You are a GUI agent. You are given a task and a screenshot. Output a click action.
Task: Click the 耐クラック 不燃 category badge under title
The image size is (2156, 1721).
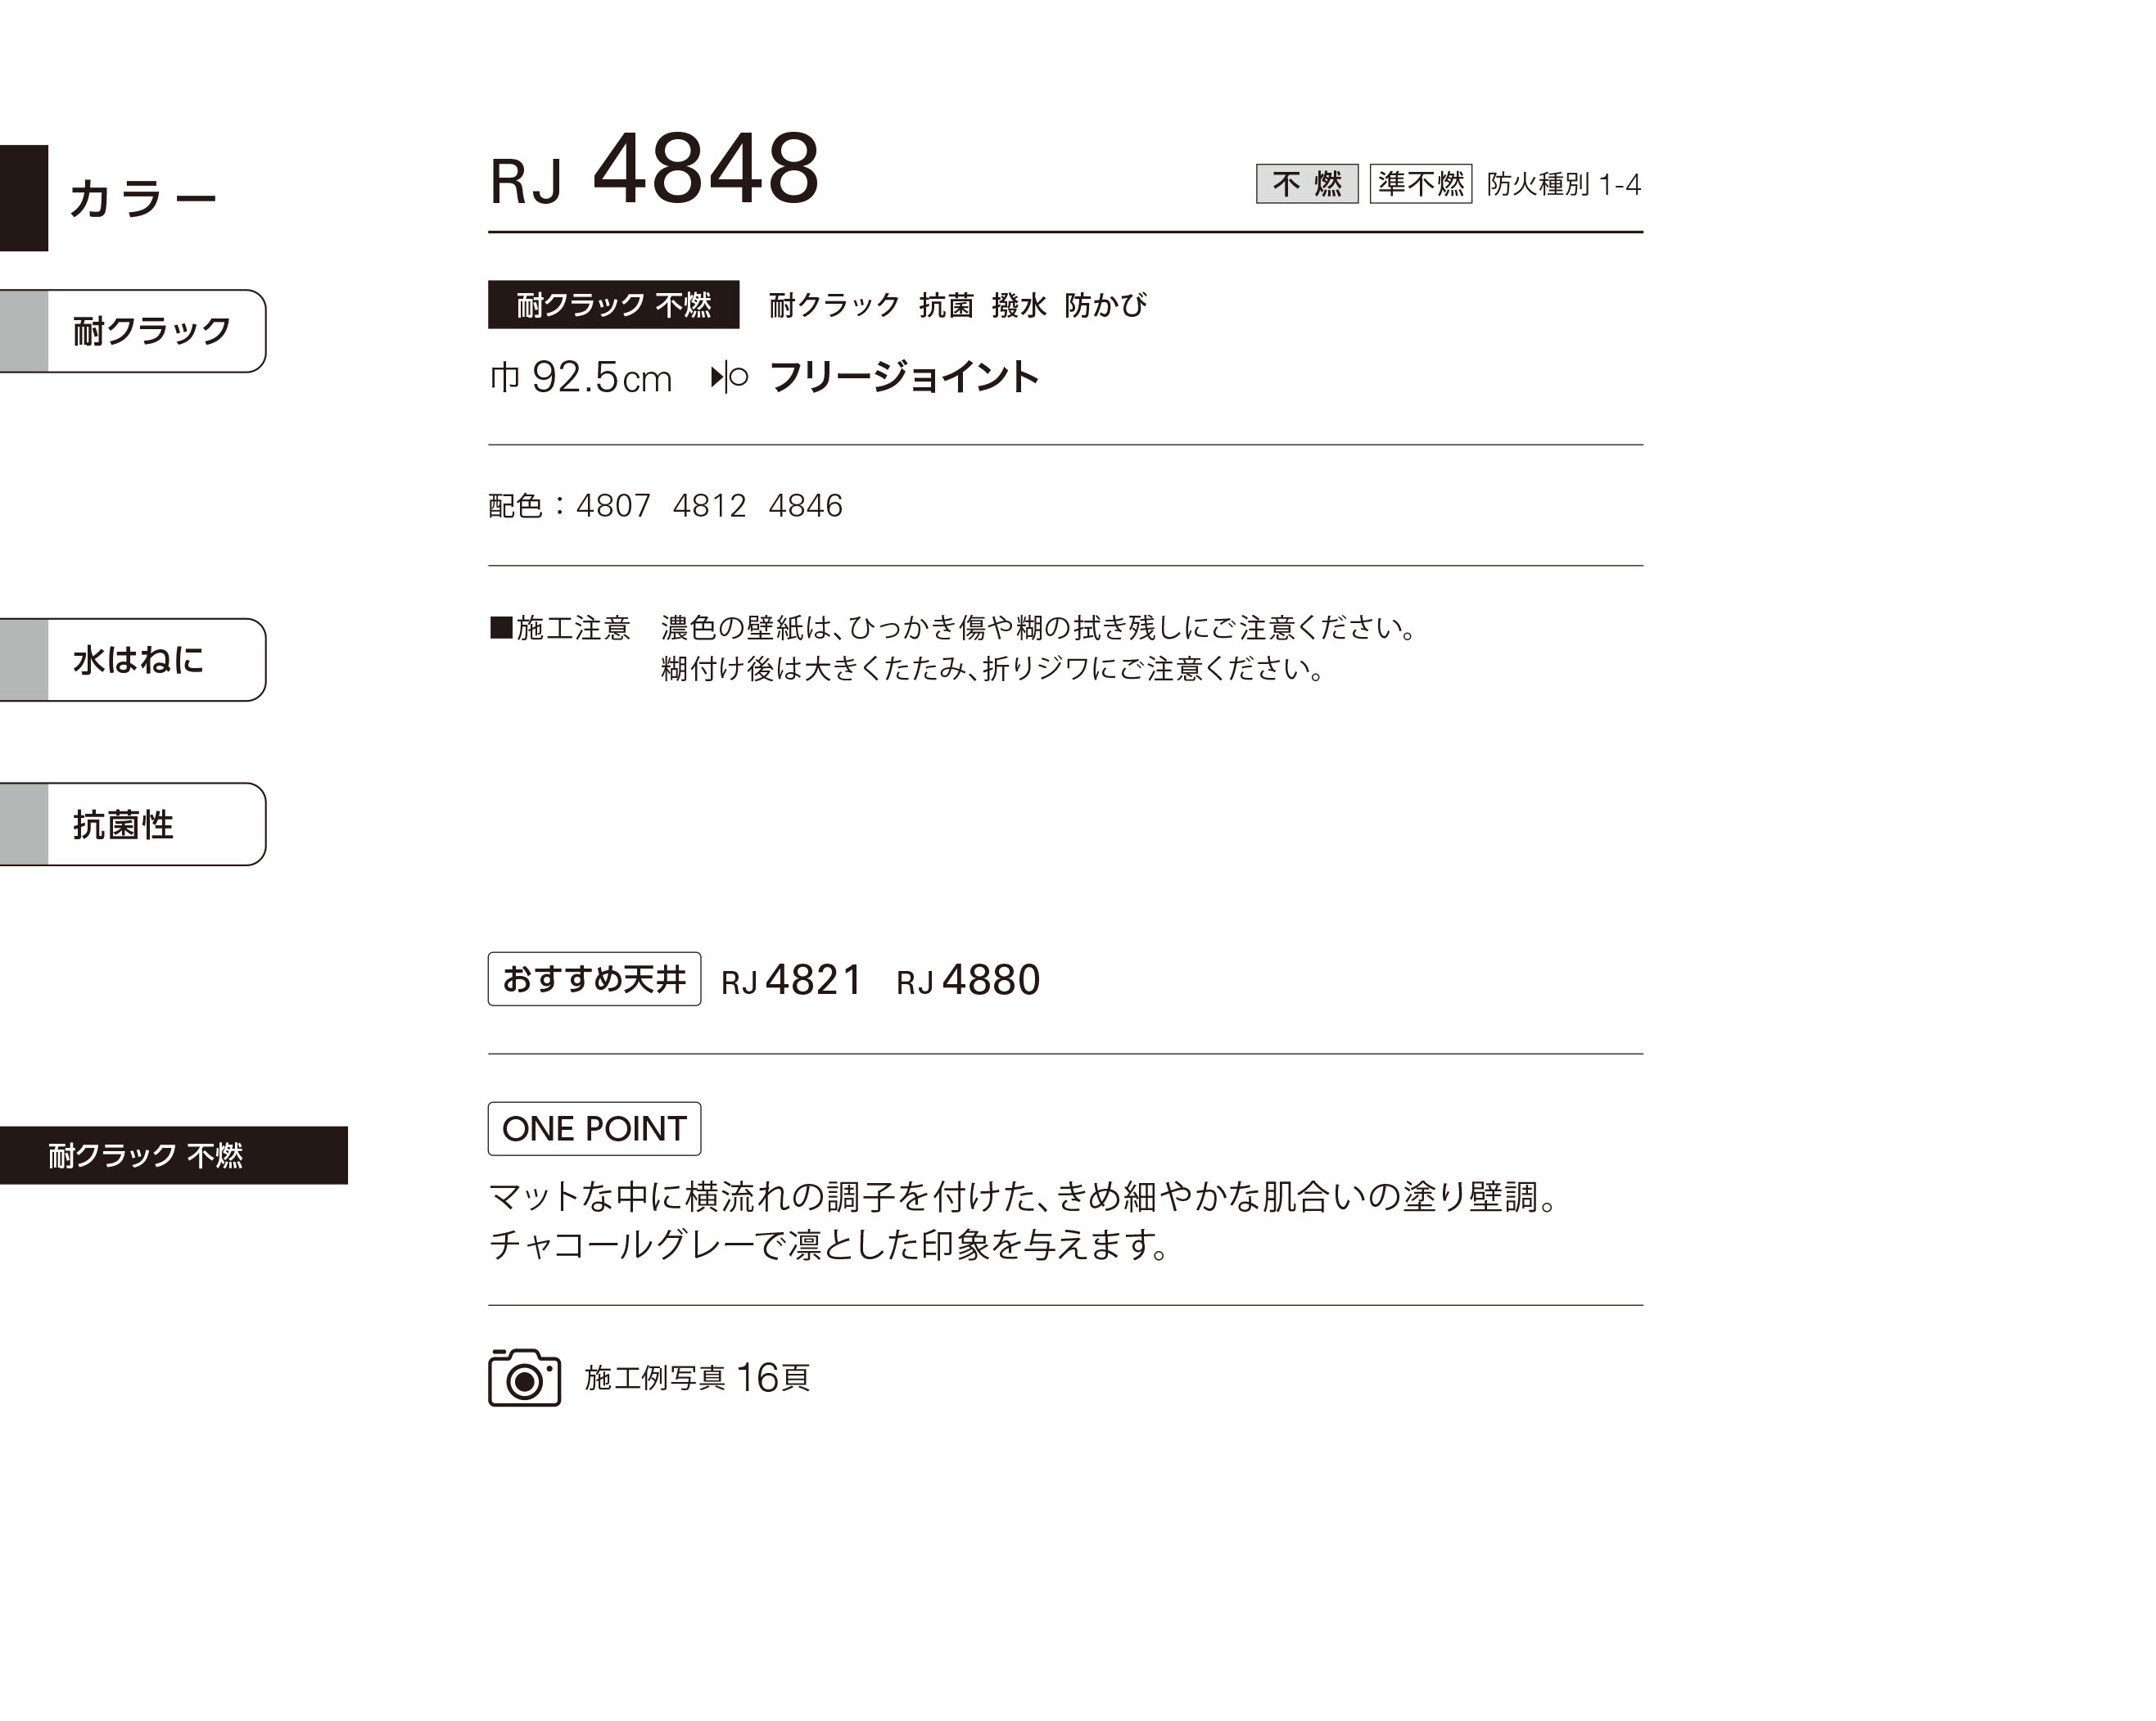click(x=613, y=304)
